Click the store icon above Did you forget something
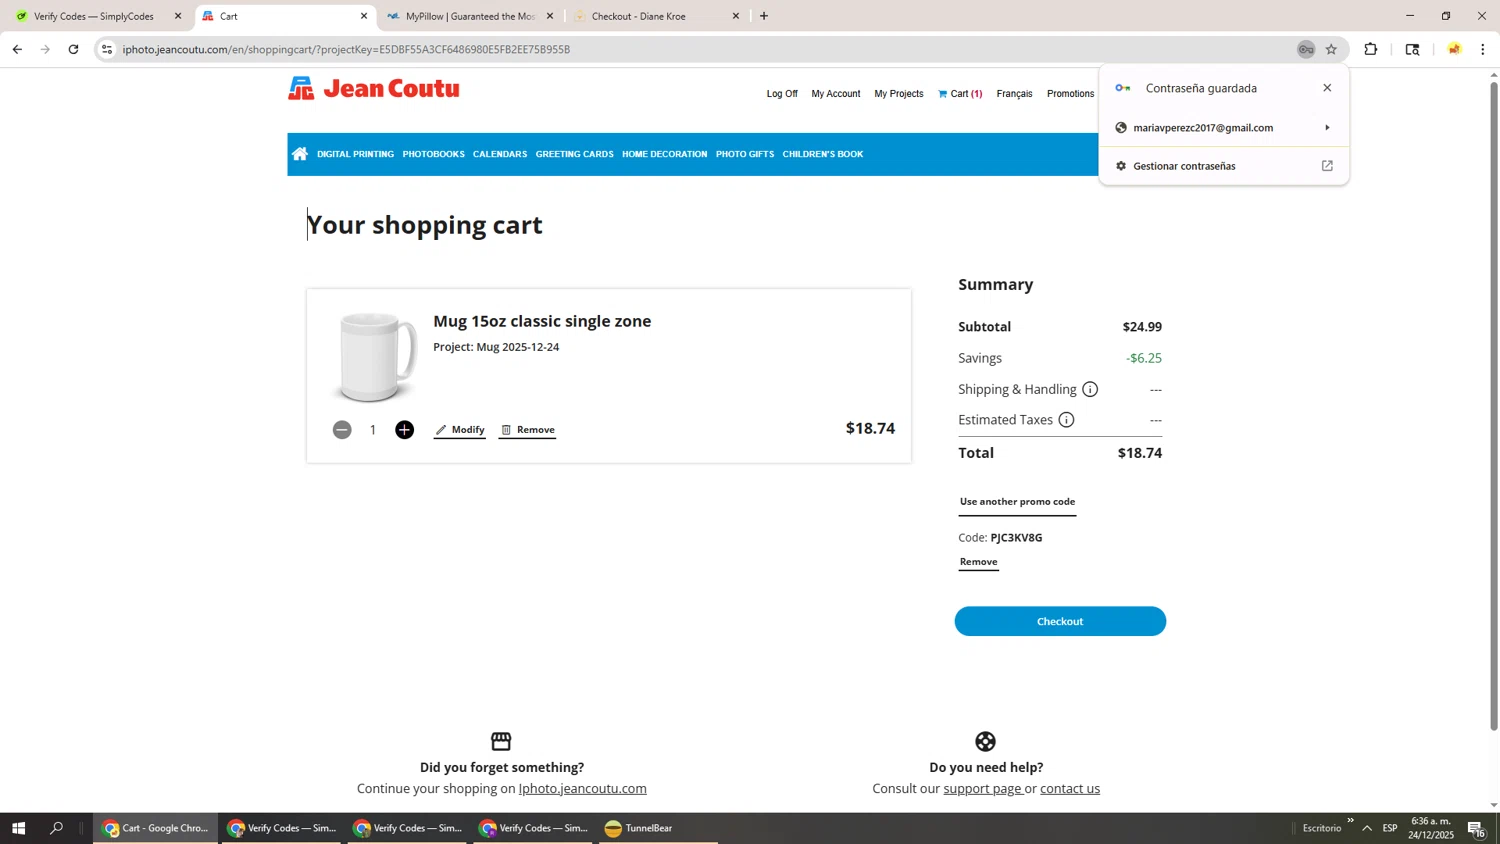1500x844 pixels. [x=502, y=742]
